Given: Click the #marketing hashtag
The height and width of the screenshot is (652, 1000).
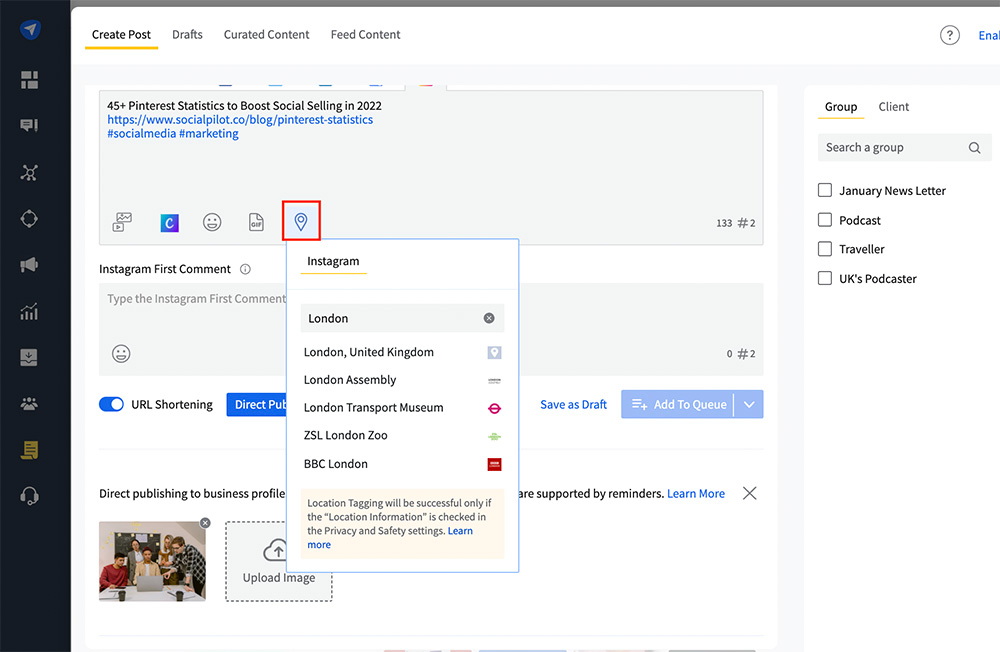Looking at the screenshot, I should pos(209,134).
